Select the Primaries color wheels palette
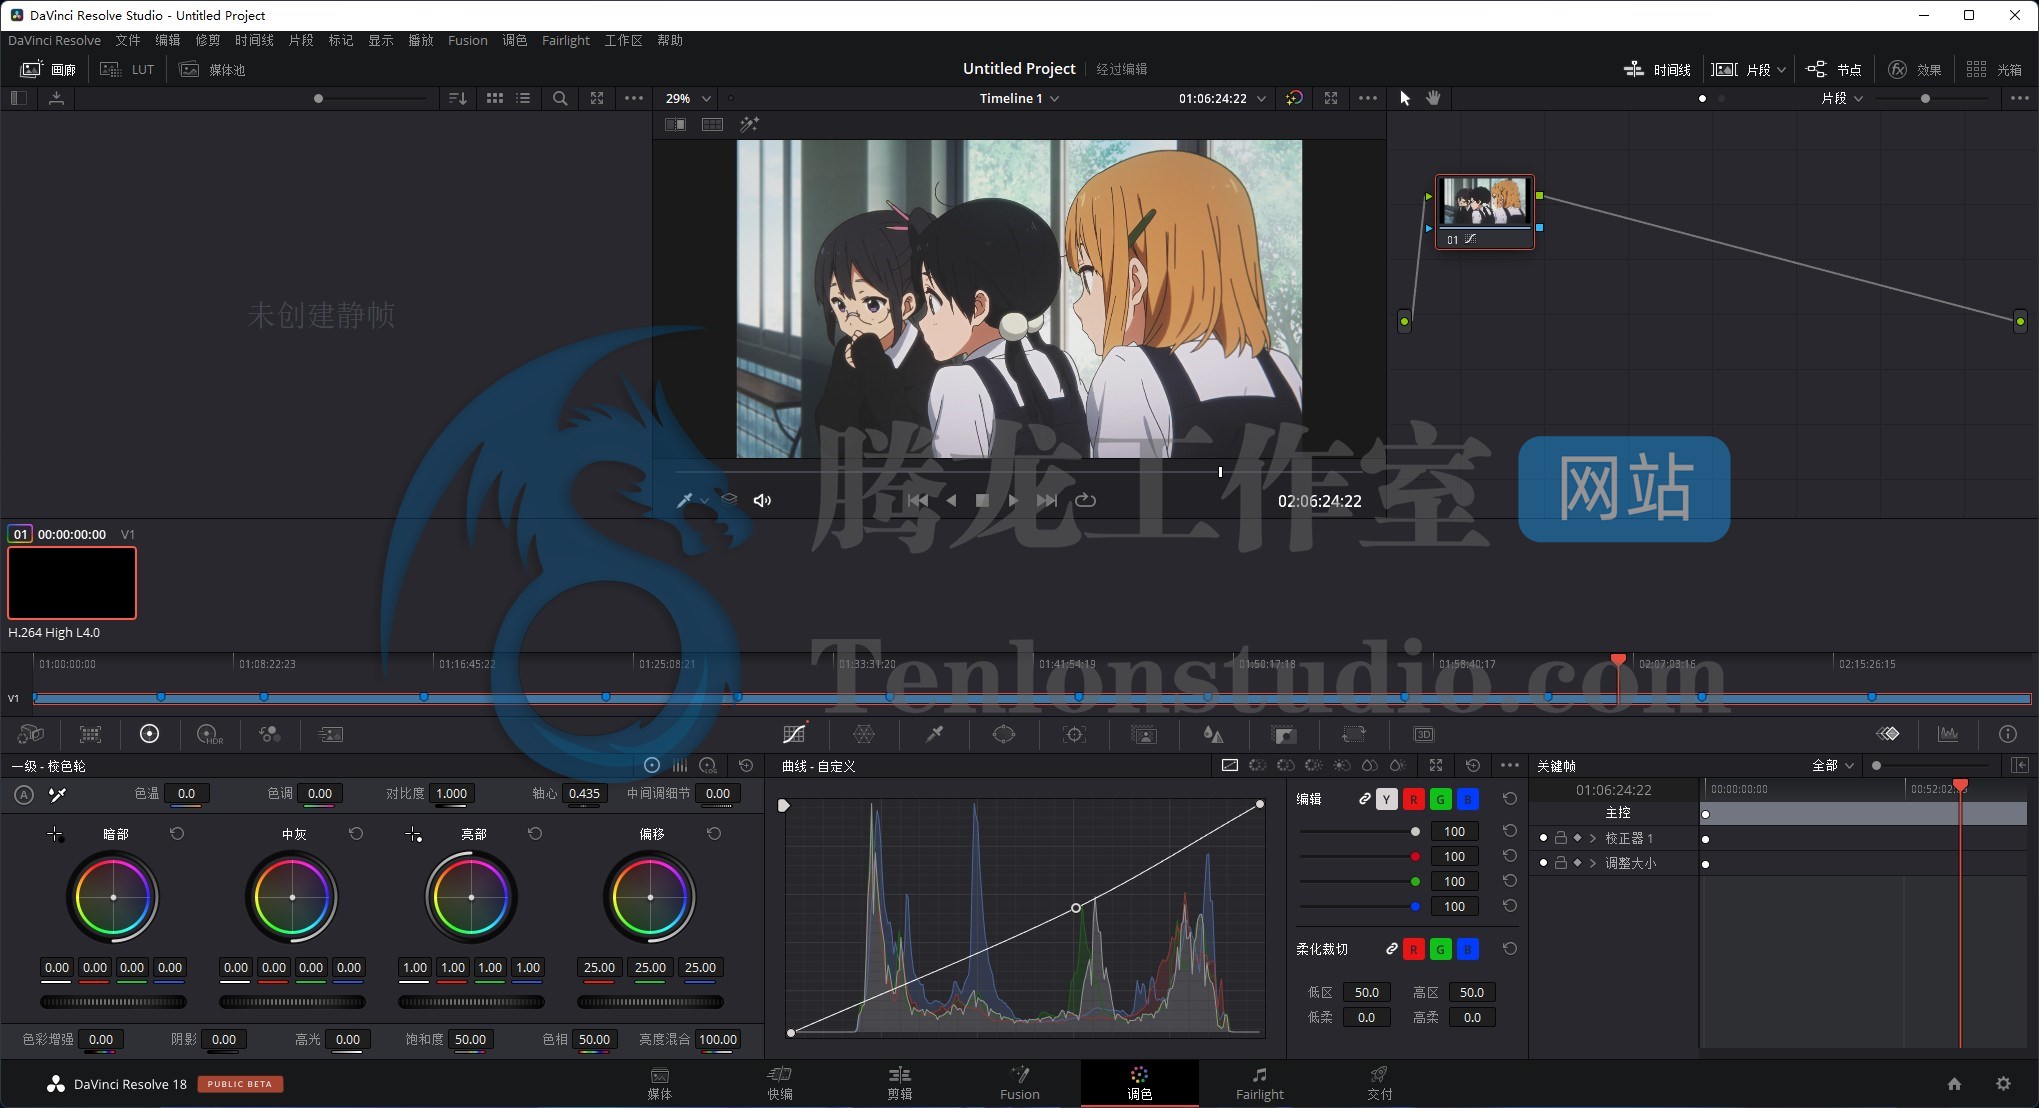The height and width of the screenshot is (1108, 2039). click(x=149, y=734)
